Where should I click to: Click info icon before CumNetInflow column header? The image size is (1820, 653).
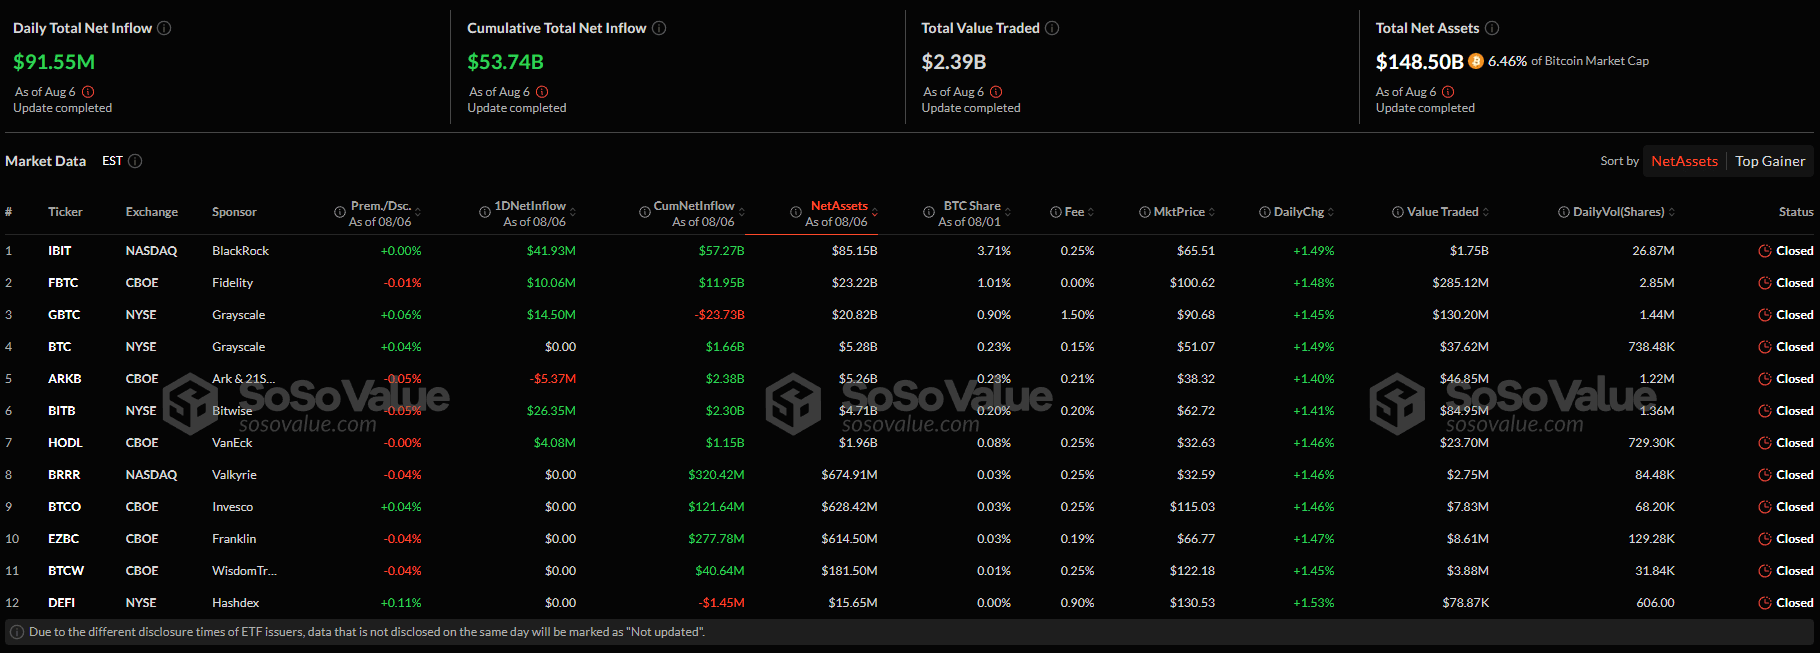pyautogui.click(x=645, y=212)
